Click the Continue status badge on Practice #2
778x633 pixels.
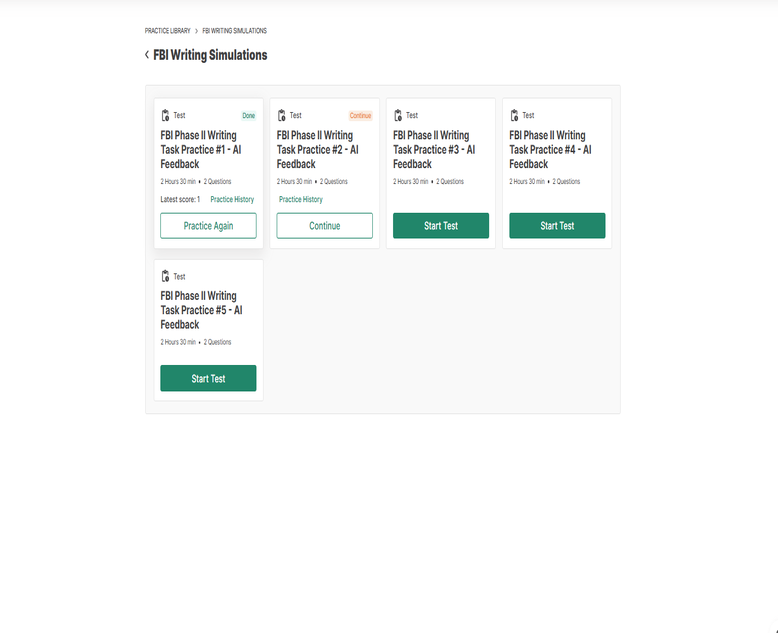360,116
